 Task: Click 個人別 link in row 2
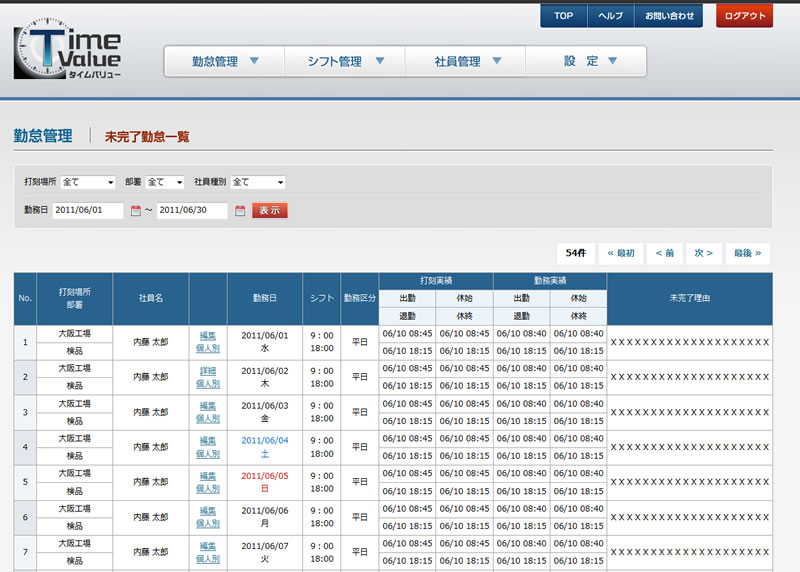pyautogui.click(x=208, y=384)
